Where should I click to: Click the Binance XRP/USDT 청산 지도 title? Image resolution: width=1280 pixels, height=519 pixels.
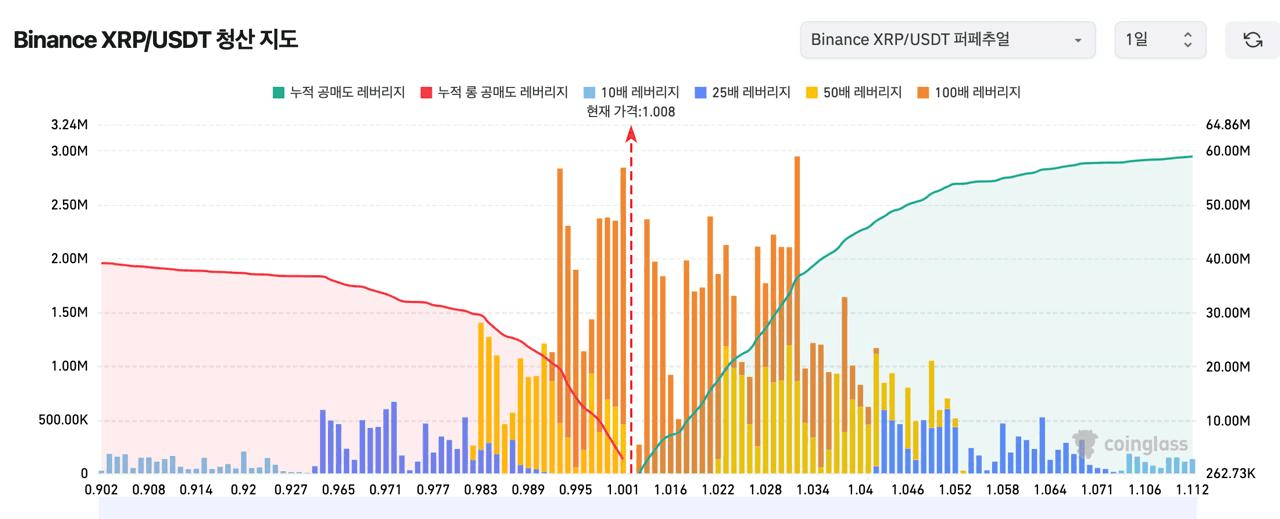tap(155, 40)
